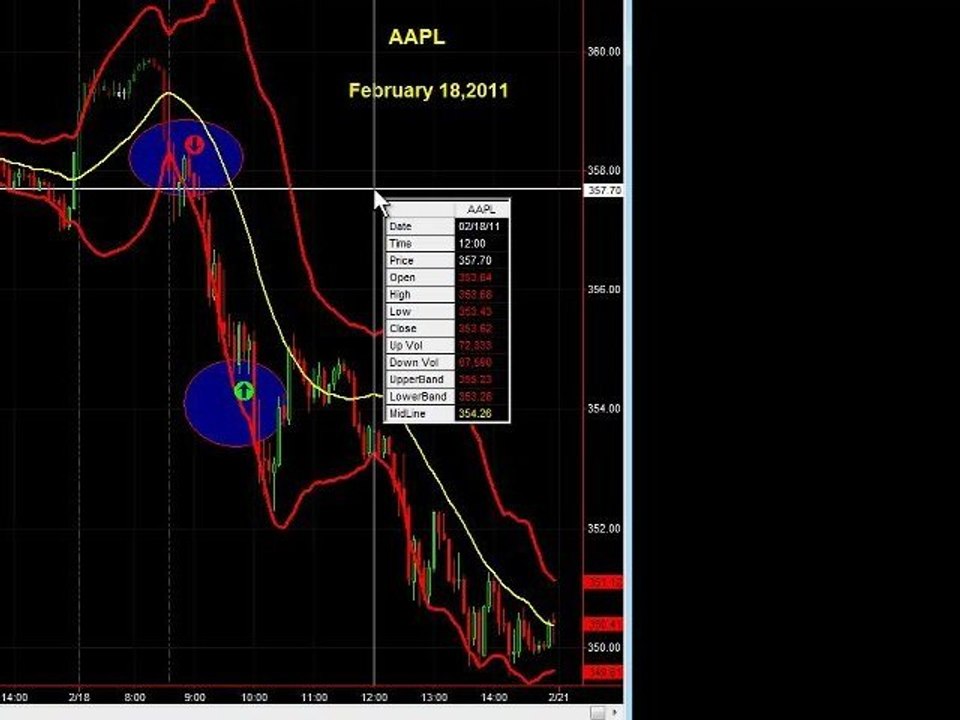
Task: Click the horizontal scrollbar right arrow
Action: [x=617, y=713]
